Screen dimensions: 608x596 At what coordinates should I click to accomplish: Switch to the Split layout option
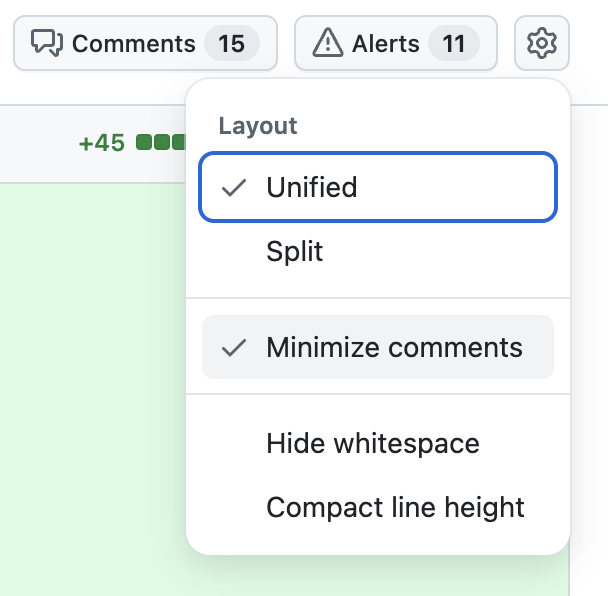(378, 251)
